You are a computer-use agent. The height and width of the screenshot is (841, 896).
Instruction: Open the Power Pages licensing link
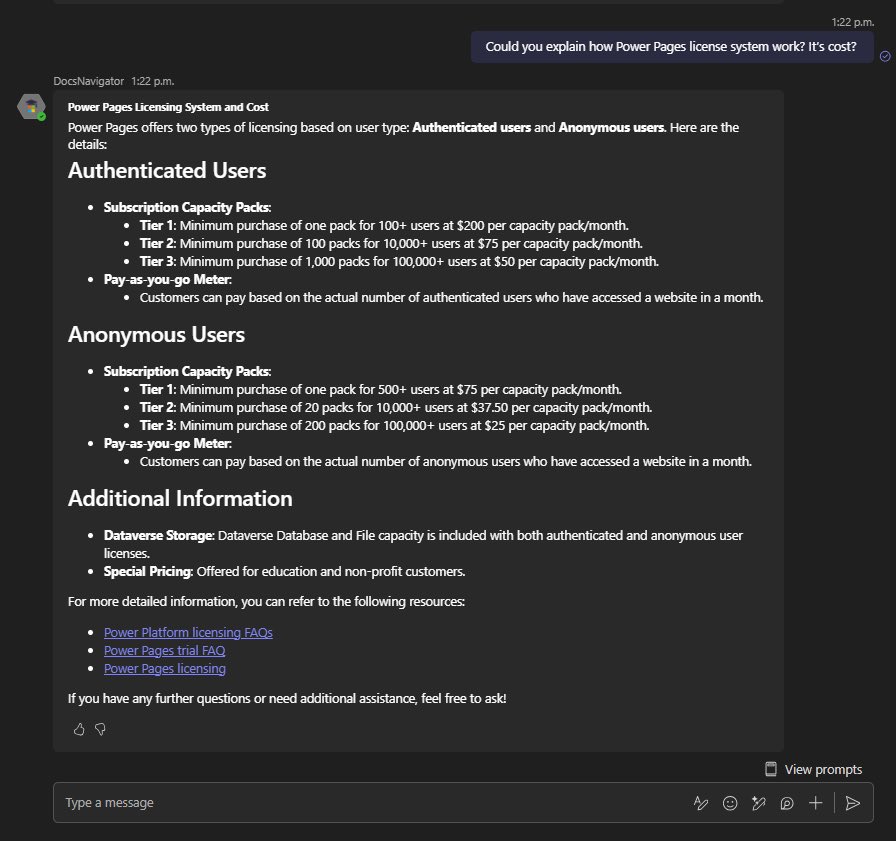[x=165, y=668]
